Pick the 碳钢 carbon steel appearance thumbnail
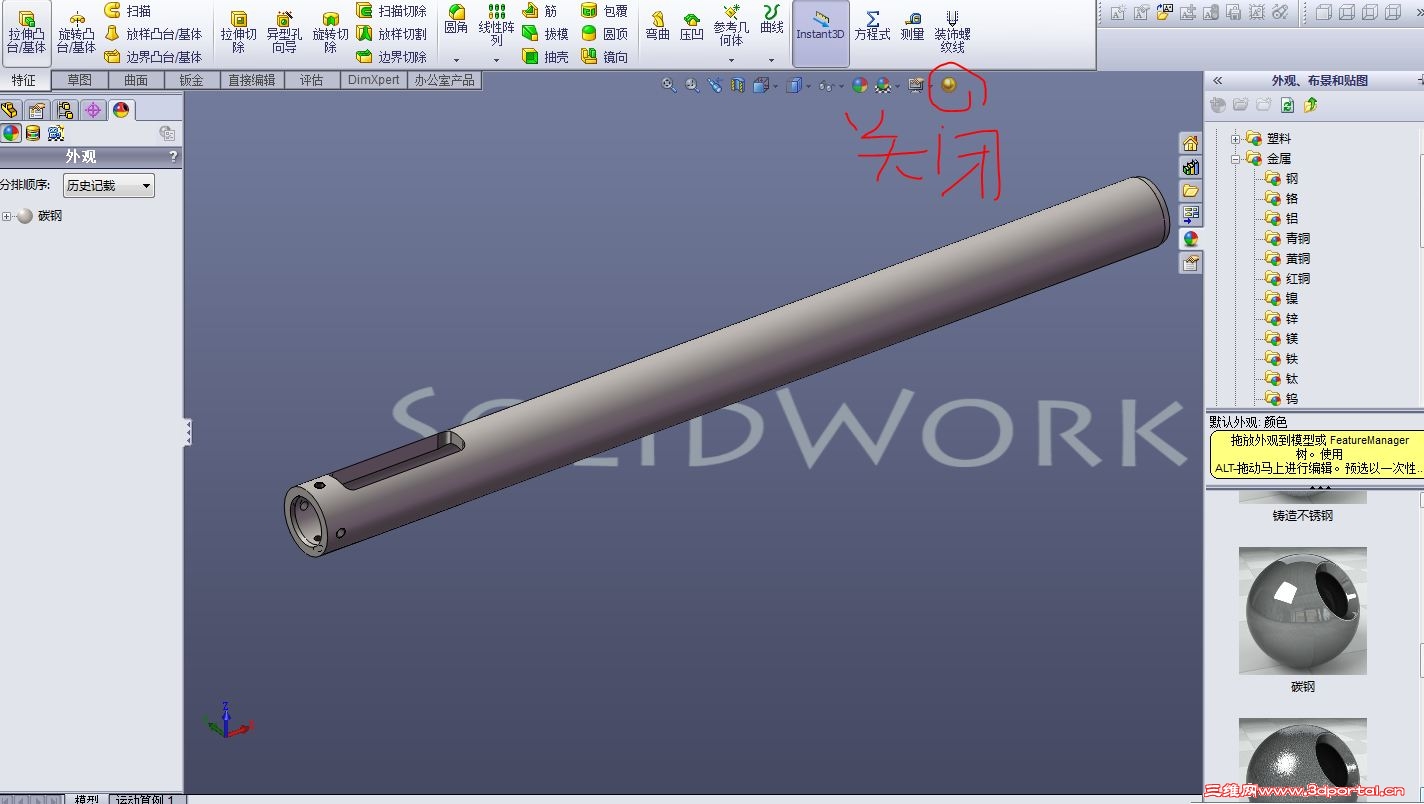1424x804 pixels. point(1302,611)
